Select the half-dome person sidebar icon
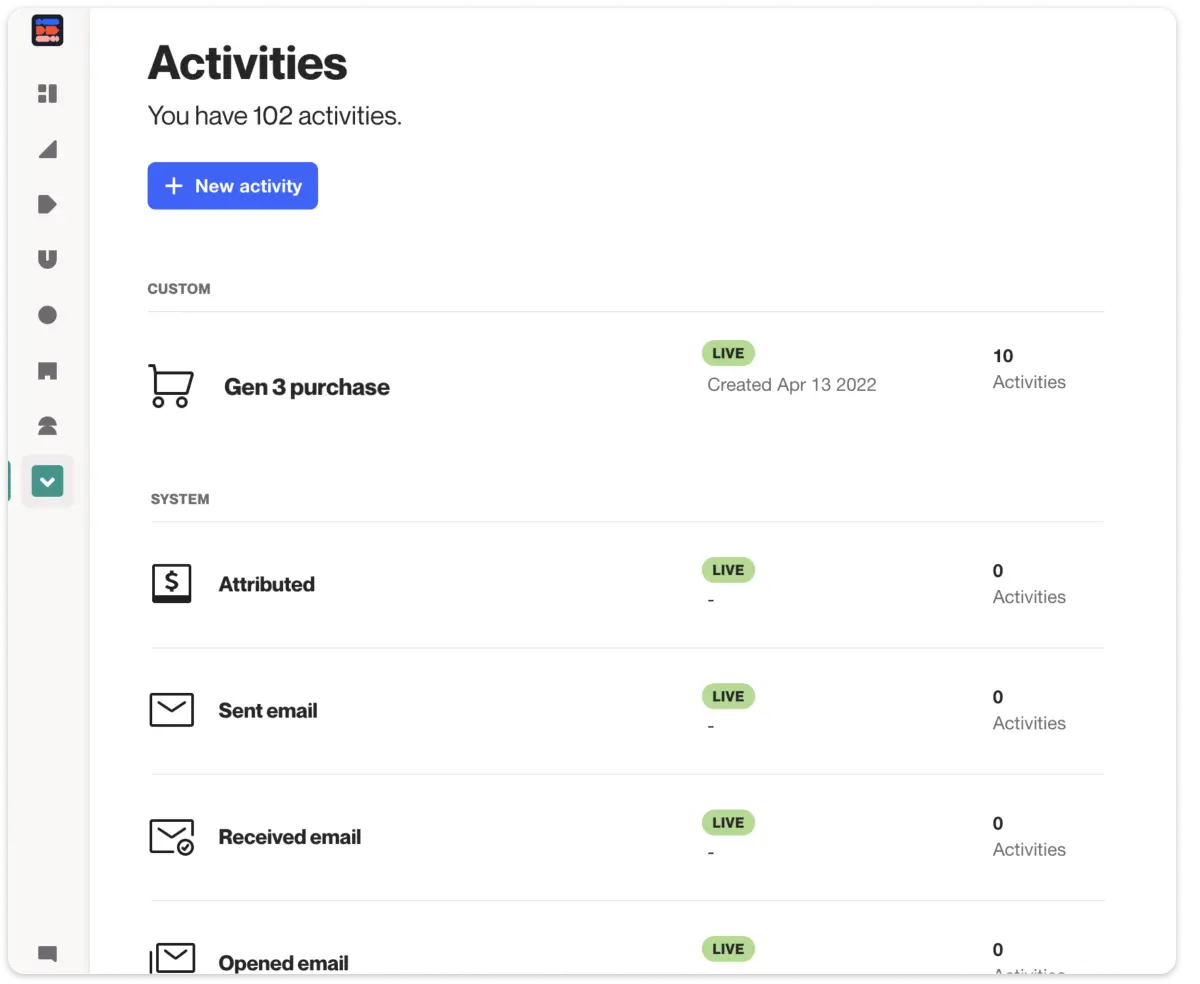This screenshot has width=1200, height=984. 47,426
